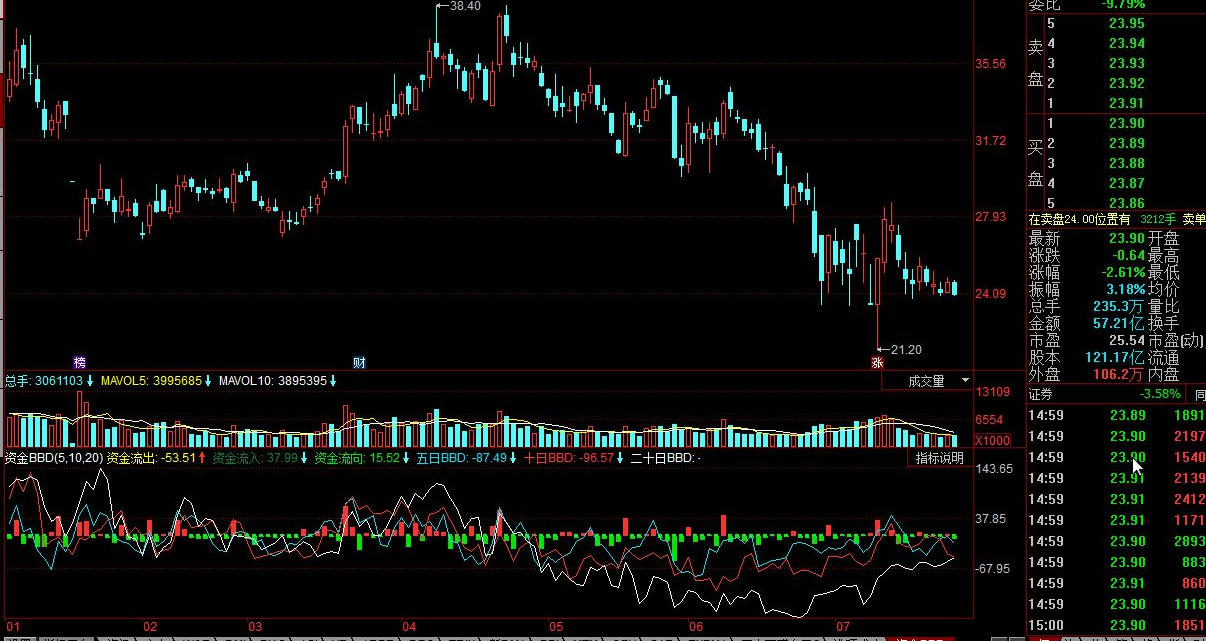Click the purple 榜 marker under the chart

80,362
